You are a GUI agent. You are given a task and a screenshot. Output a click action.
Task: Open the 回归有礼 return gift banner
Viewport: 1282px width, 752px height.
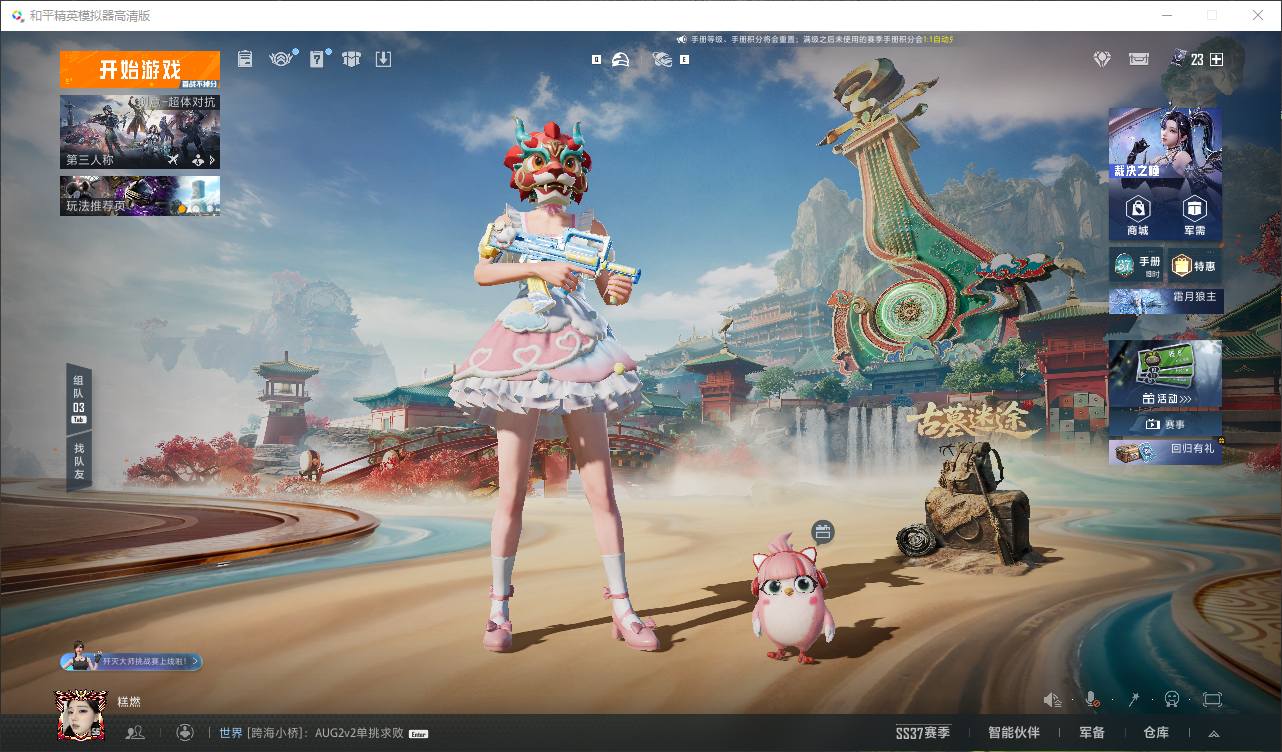click(1165, 451)
